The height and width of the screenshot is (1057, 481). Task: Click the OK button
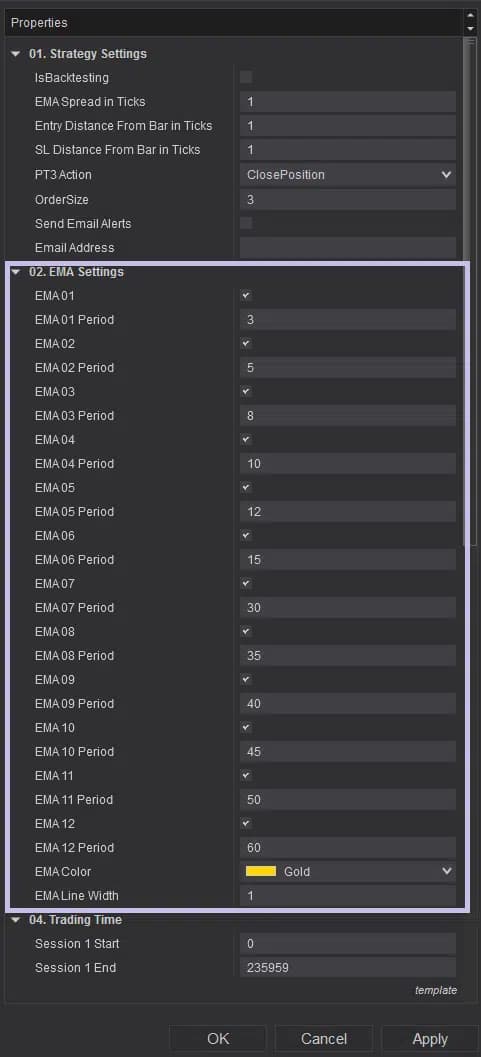218,1039
